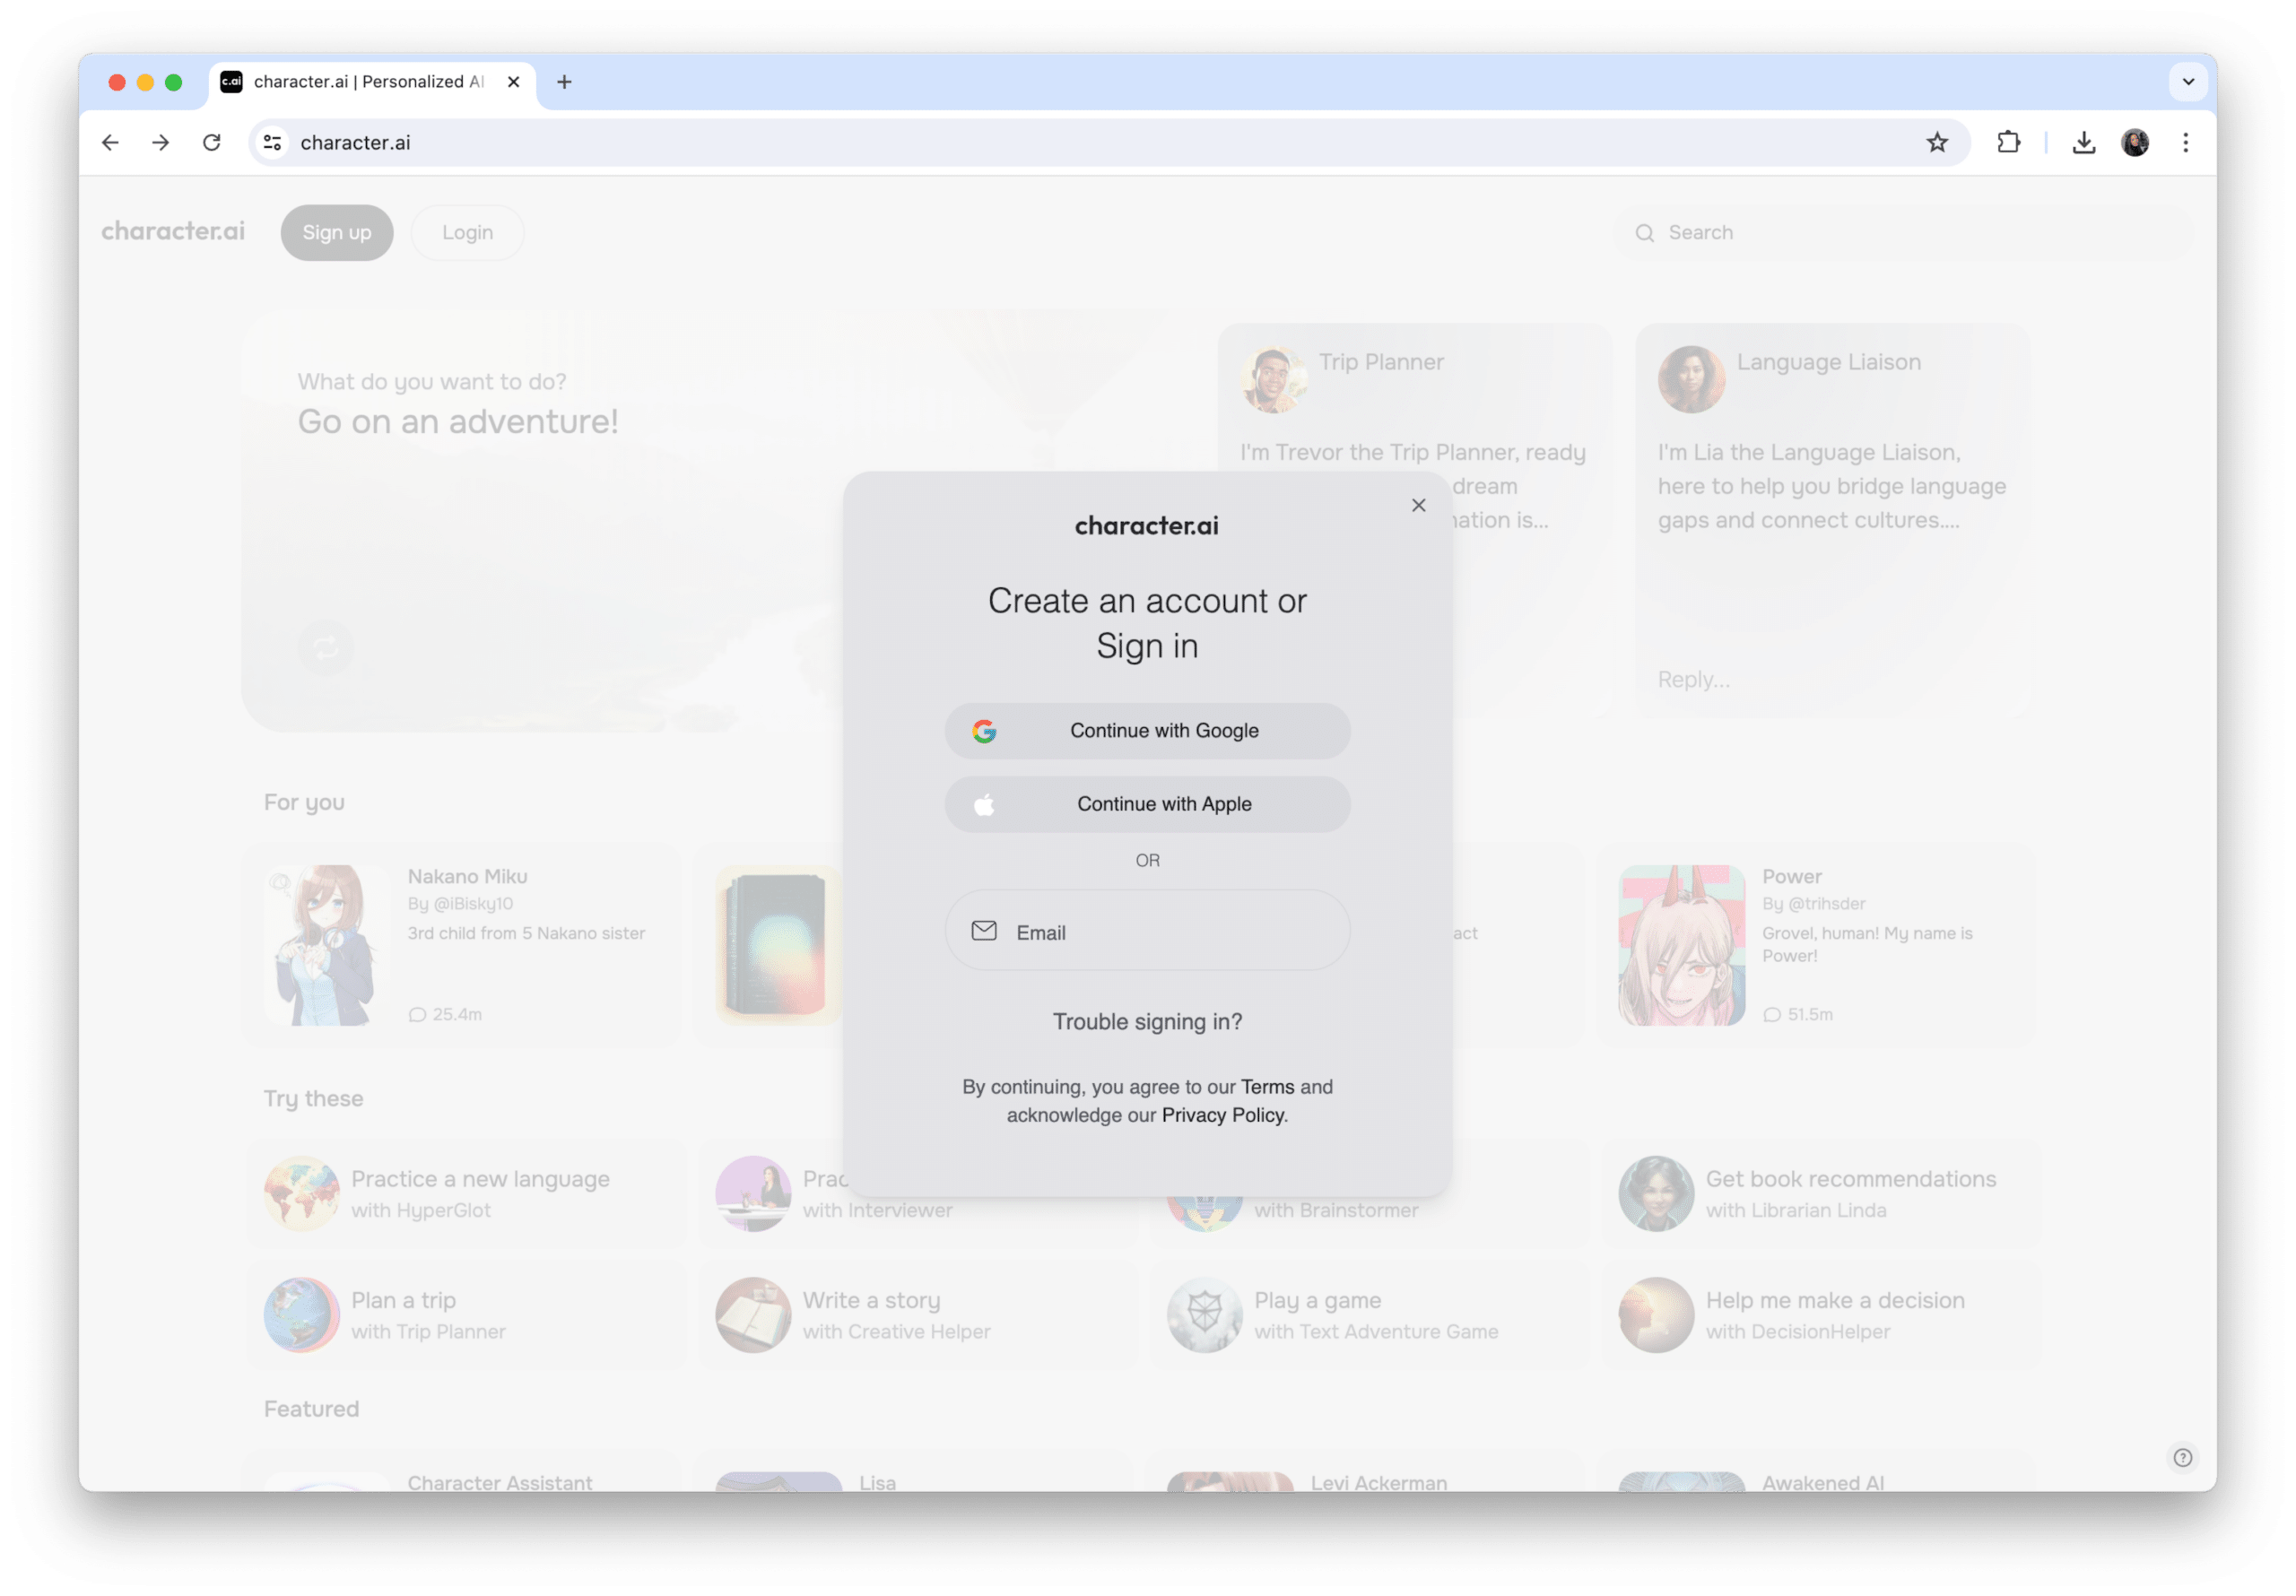This screenshot has width=2296, height=1596.
Task: Go back with browser back arrow
Action: pyautogui.click(x=110, y=142)
